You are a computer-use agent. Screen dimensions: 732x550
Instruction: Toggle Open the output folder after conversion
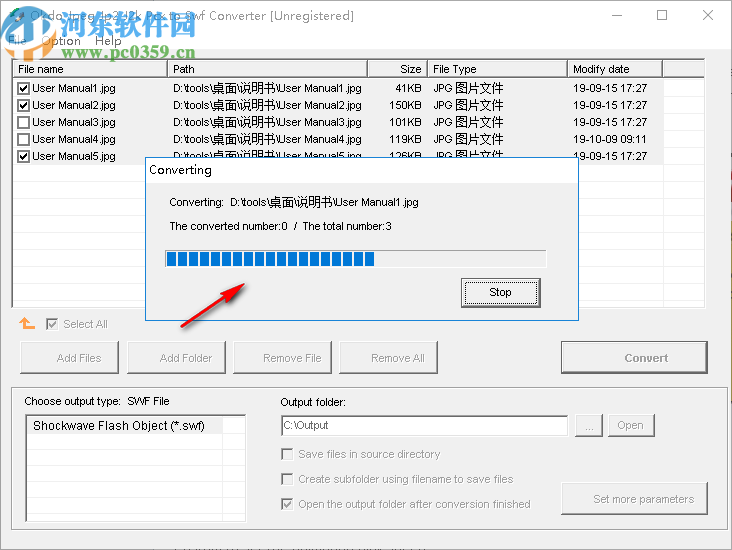click(287, 504)
